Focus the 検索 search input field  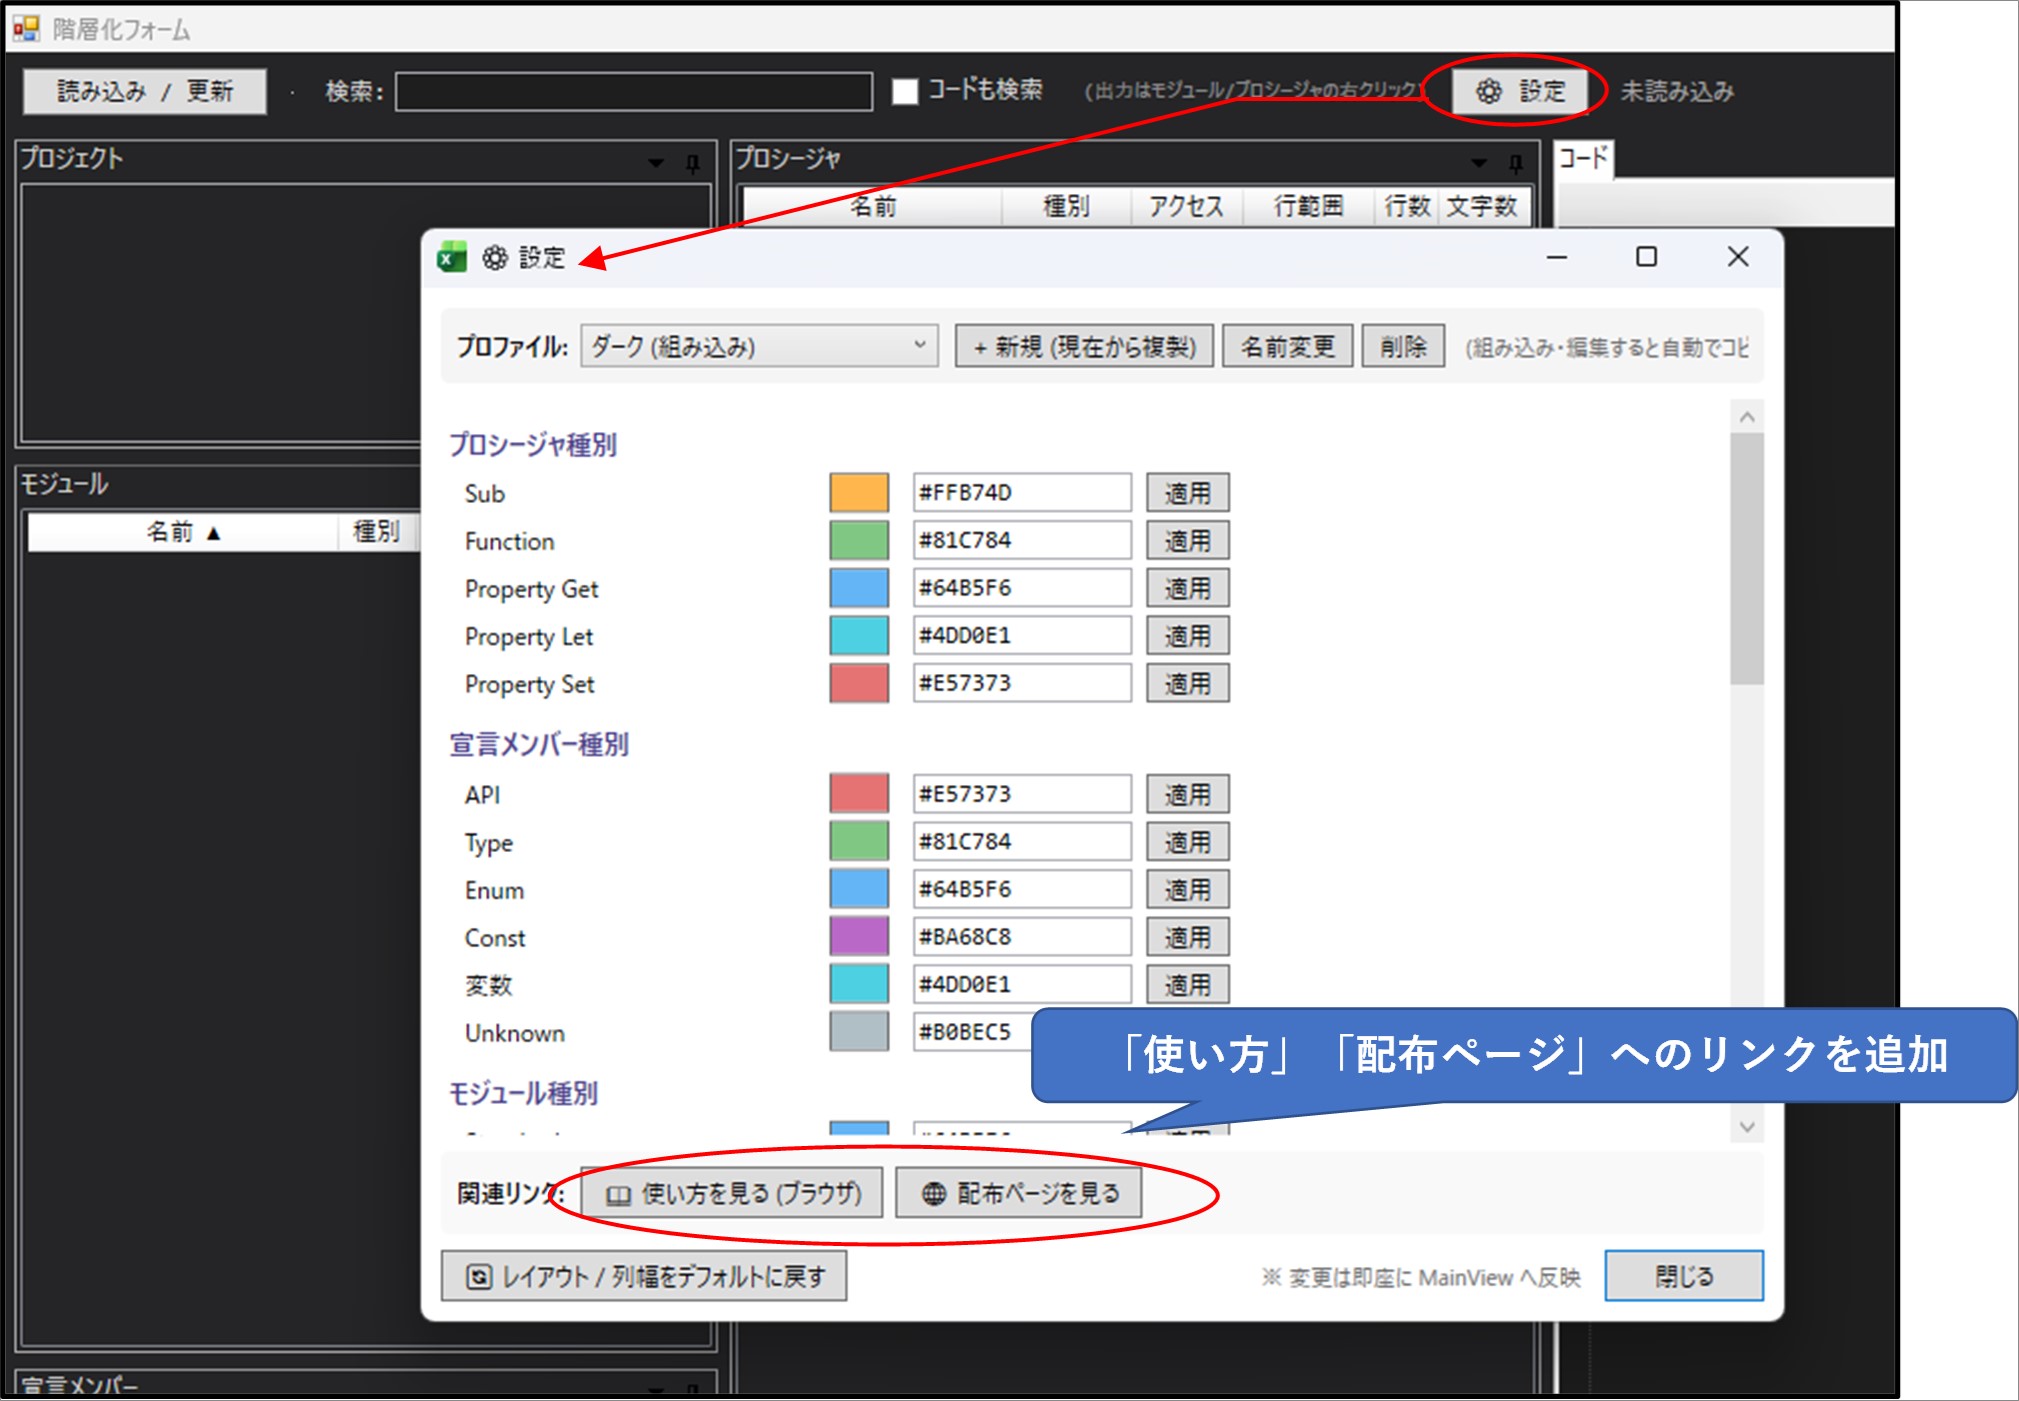point(634,91)
